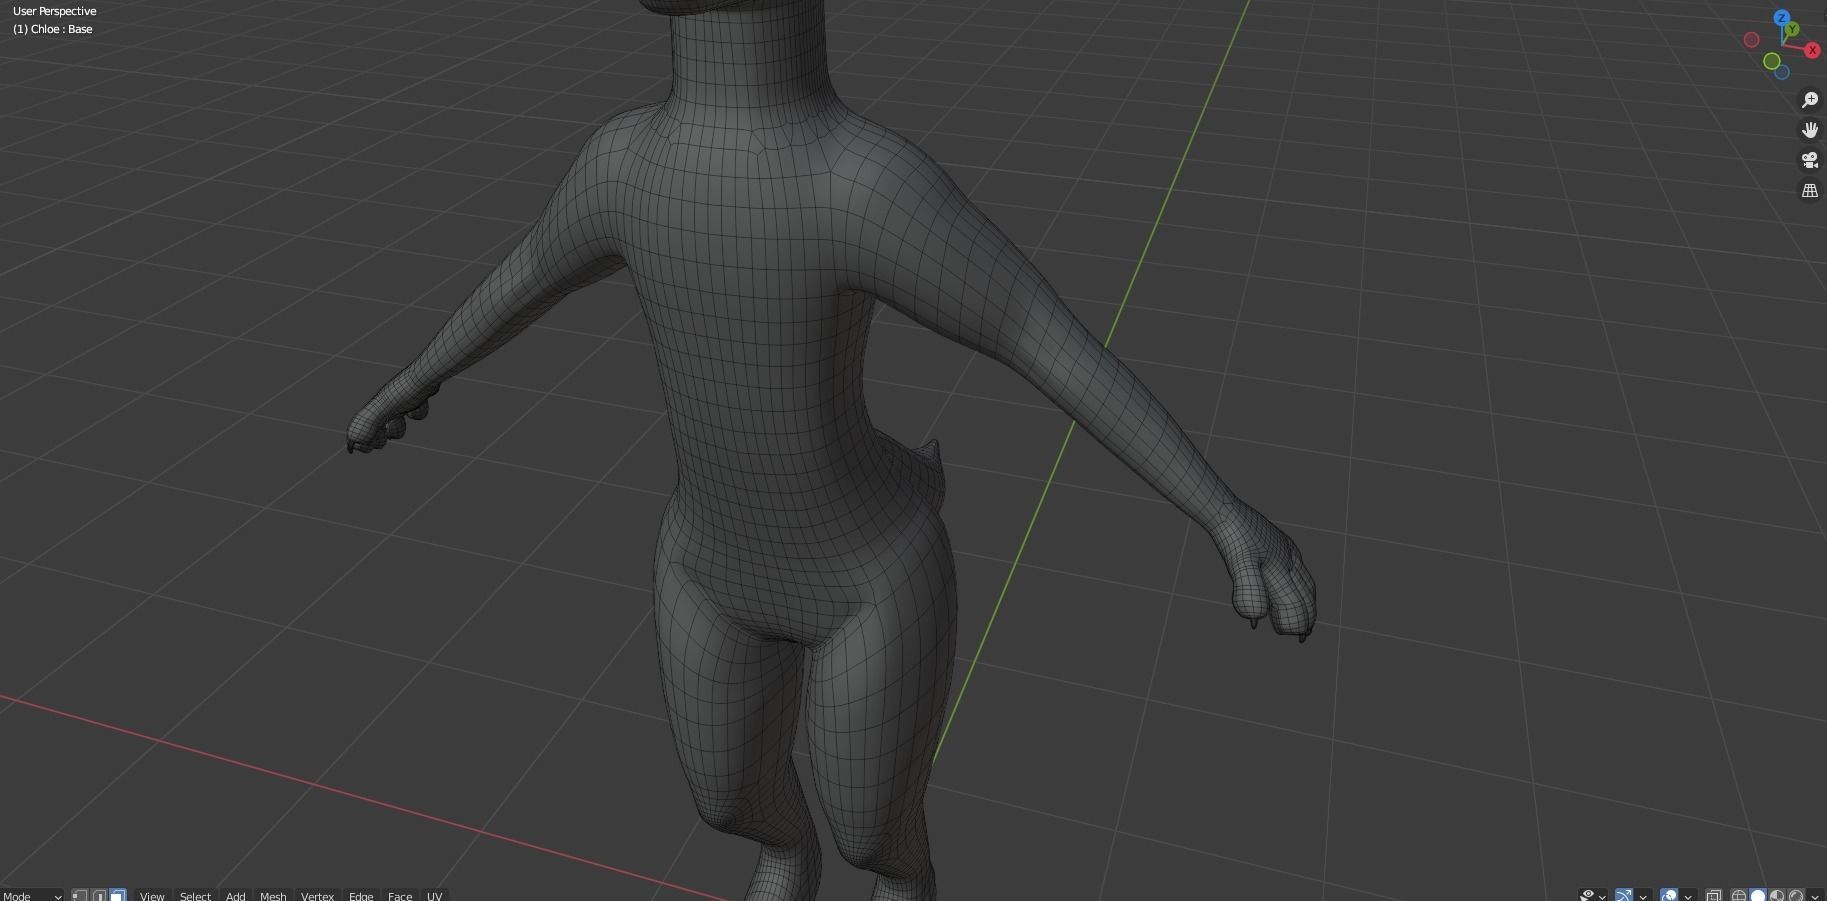Screen dimensions: 1827x901
Task: Open the Face menu
Action: [x=400, y=895]
